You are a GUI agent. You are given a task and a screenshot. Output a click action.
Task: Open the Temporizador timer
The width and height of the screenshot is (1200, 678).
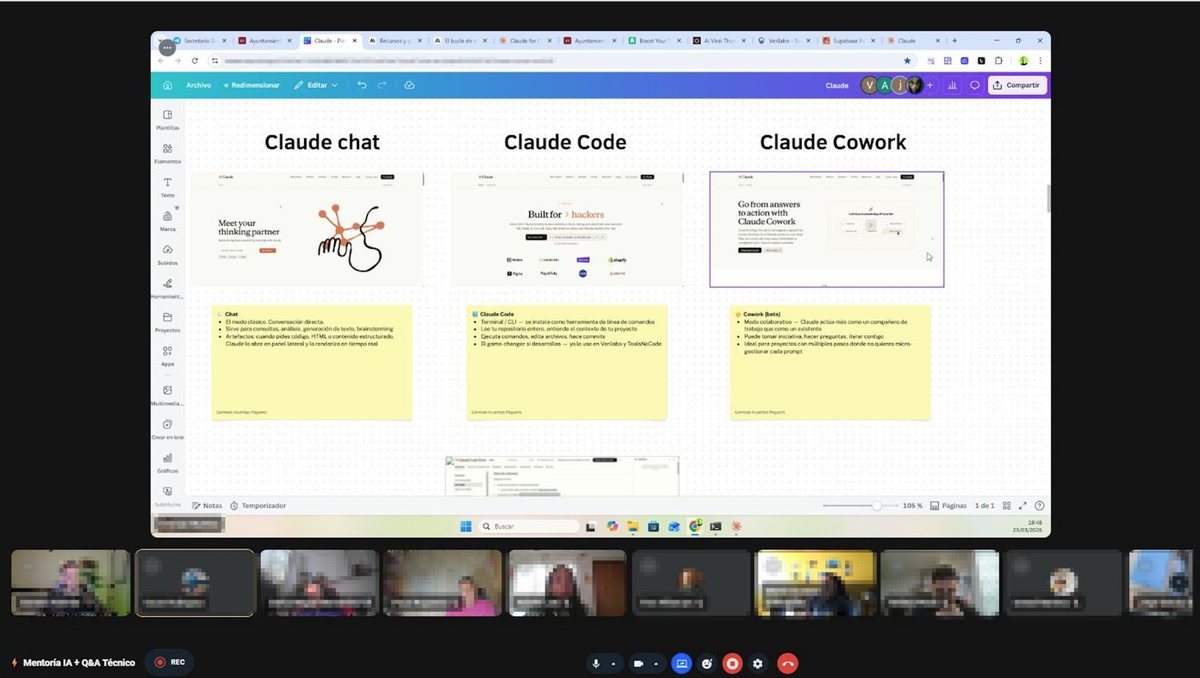[258, 506]
